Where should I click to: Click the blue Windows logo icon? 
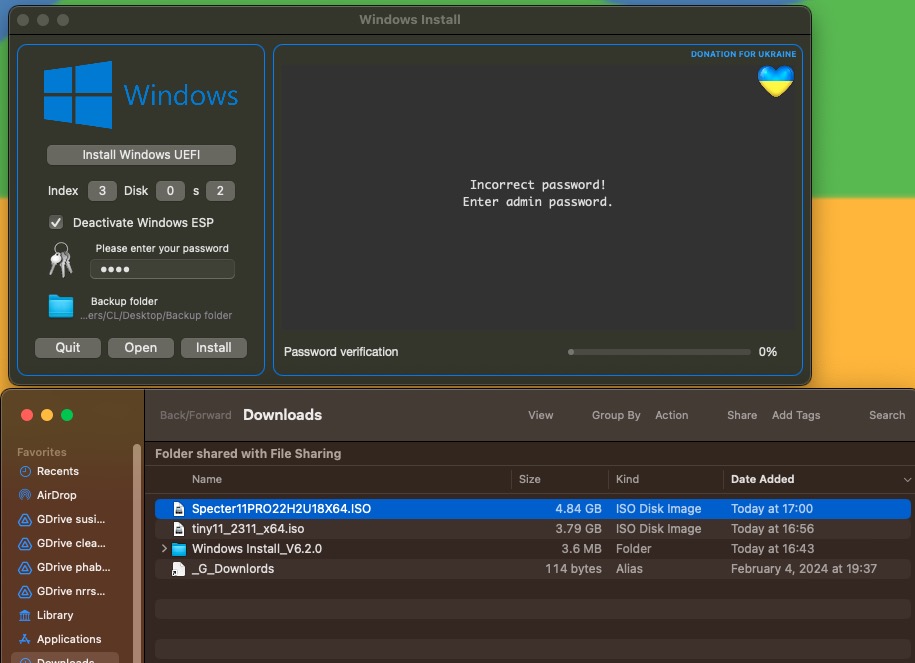78,94
